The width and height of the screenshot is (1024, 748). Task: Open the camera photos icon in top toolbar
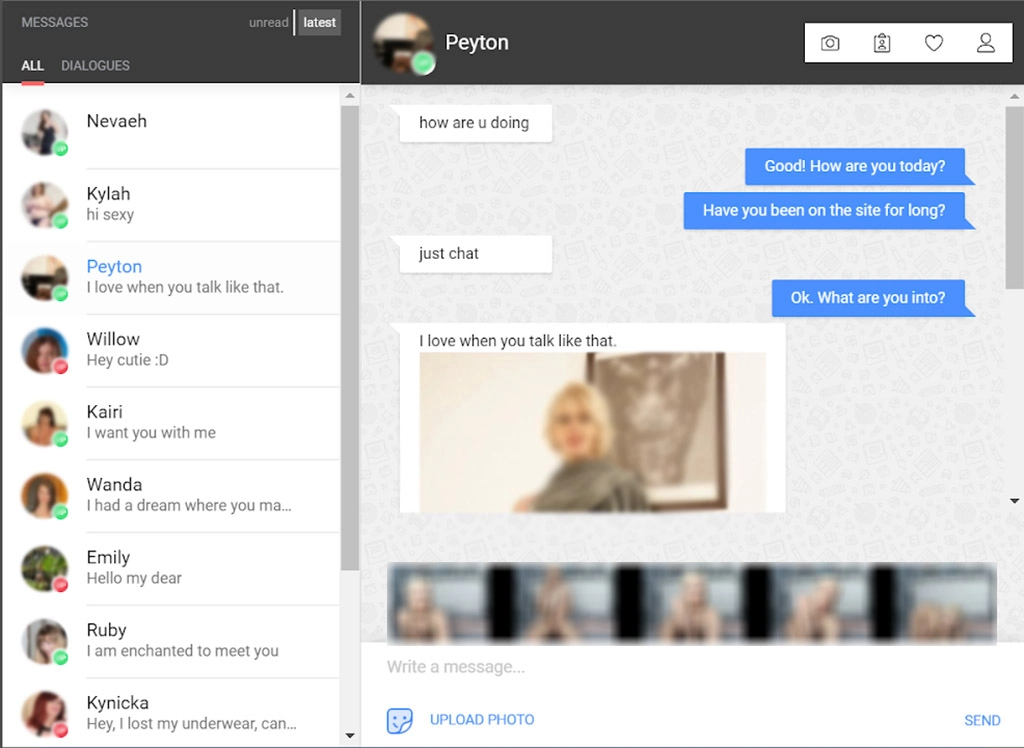(x=830, y=43)
